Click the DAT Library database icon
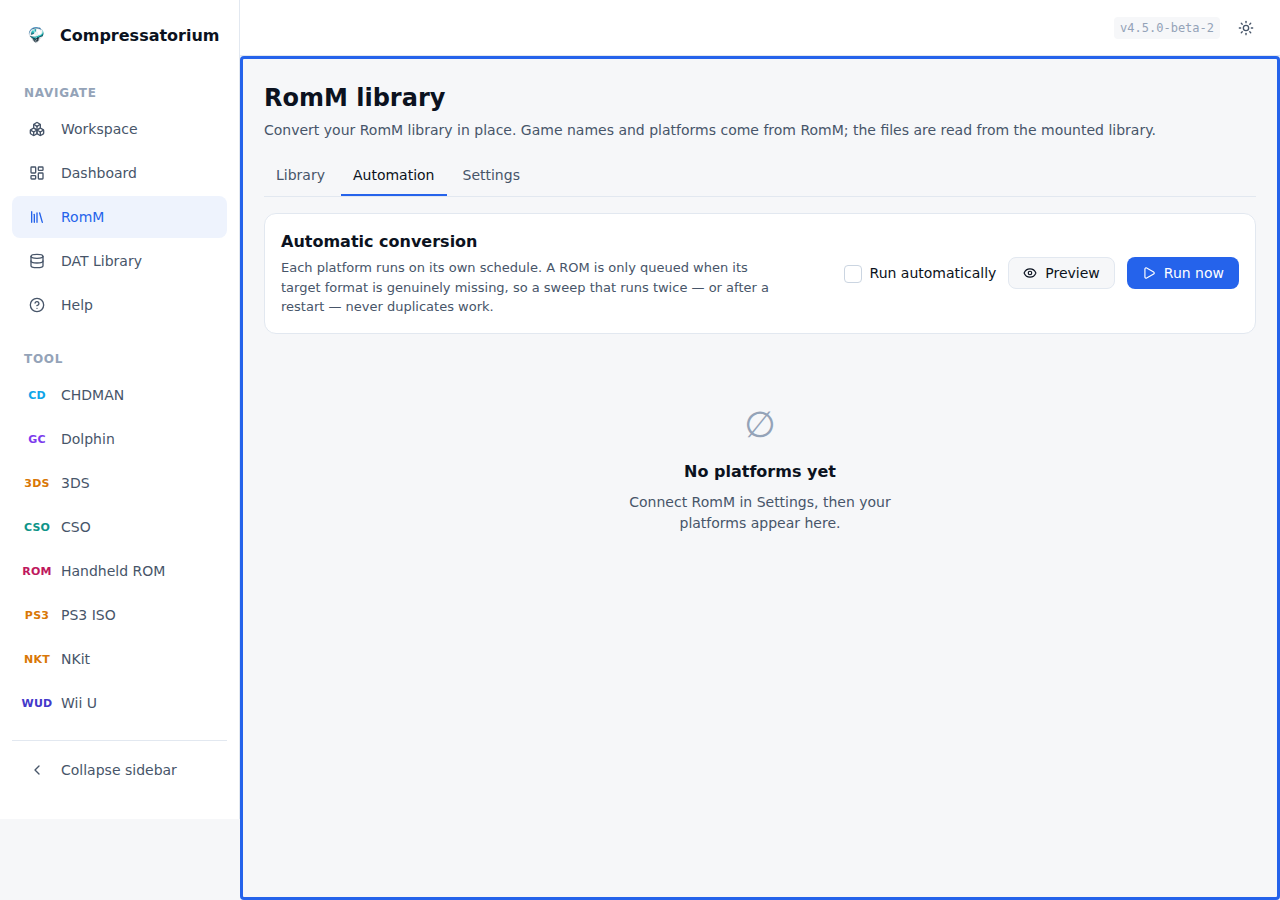This screenshot has height=900, width=1280. [x=37, y=261]
